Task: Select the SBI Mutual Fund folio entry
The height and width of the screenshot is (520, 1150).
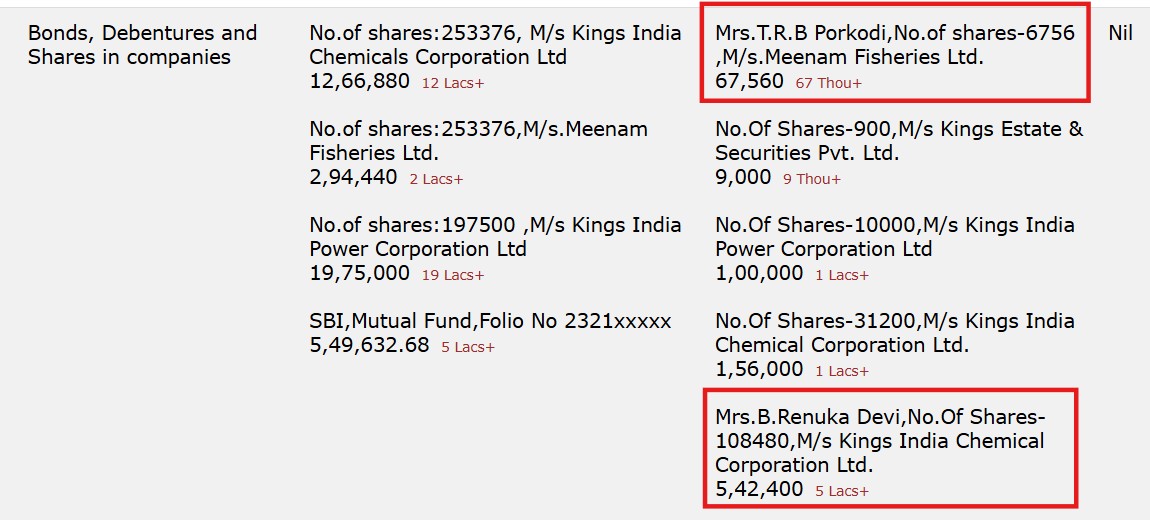Action: click(x=490, y=321)
